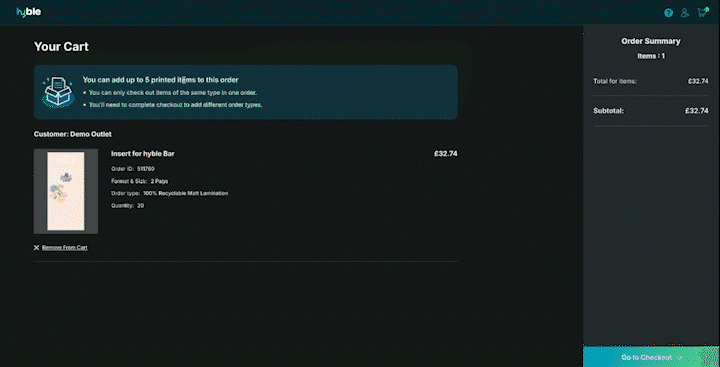Open the help question mark icon
720x367 pixels.
pyautogui.click(x=669, y=13)
